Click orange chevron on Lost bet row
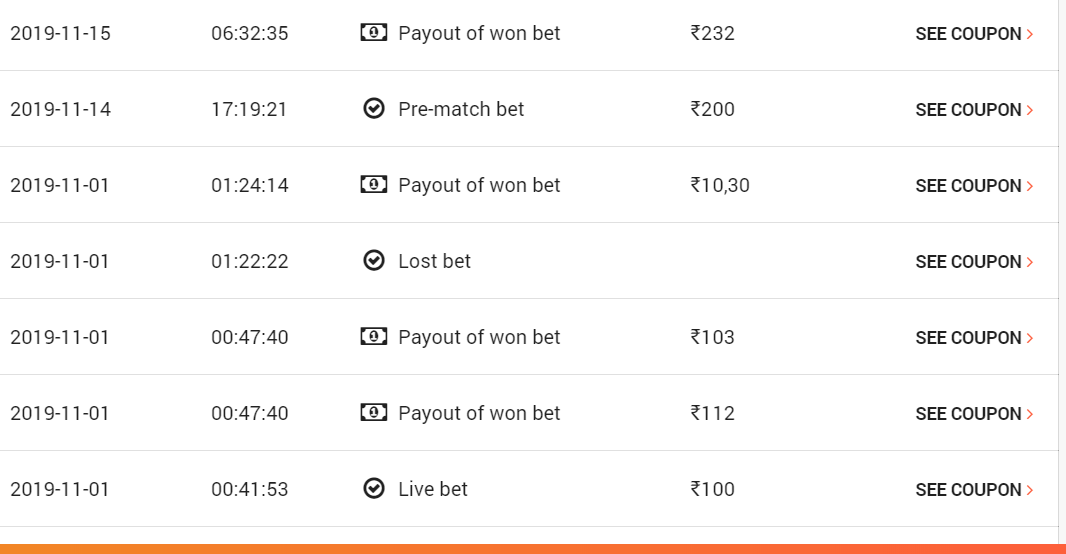1066x554 pixels. coord(1030,262)
